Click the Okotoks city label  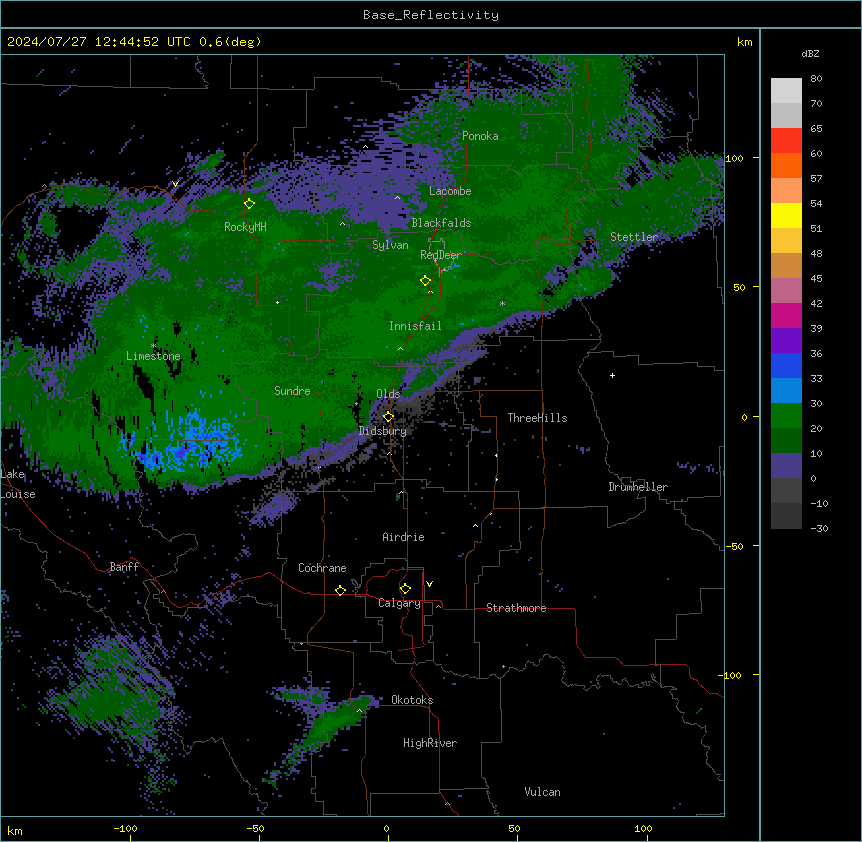[412, 700]
